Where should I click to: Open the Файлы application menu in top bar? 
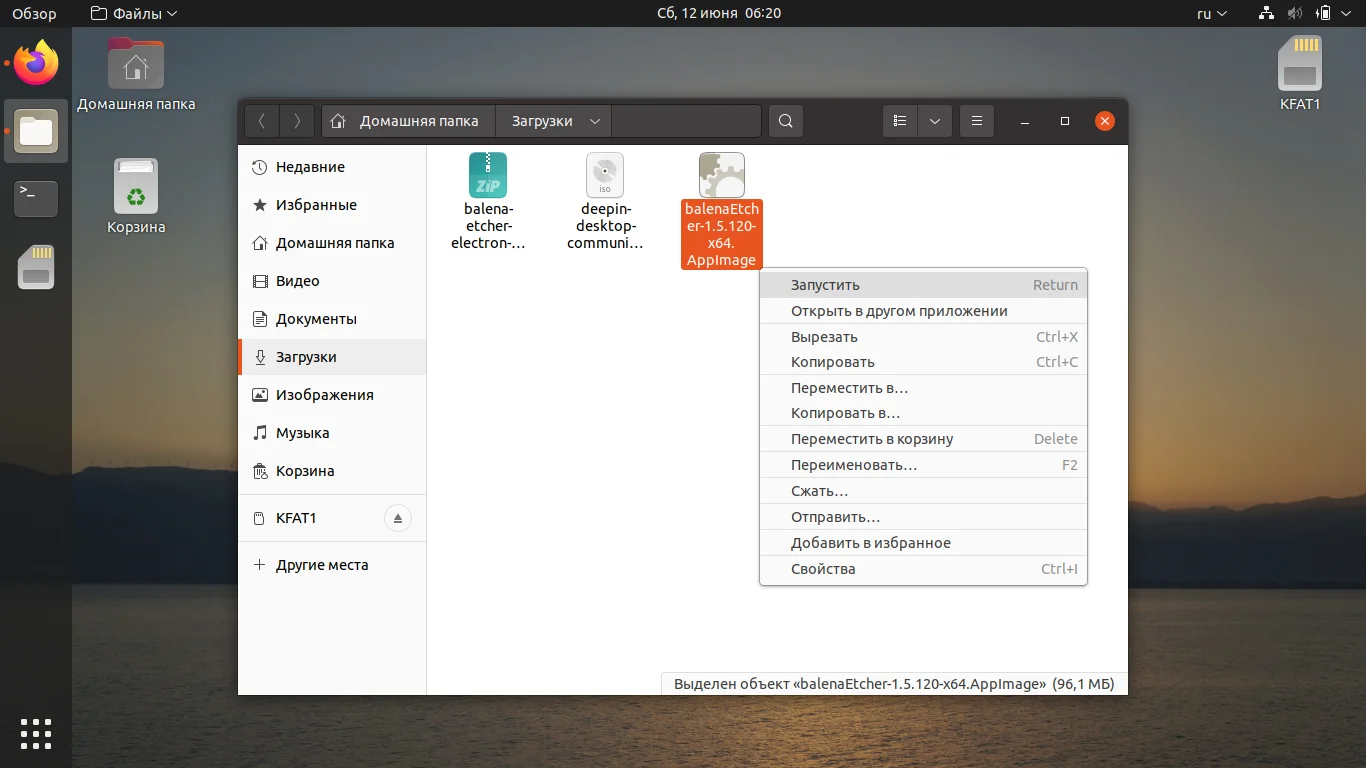(133, 14)
